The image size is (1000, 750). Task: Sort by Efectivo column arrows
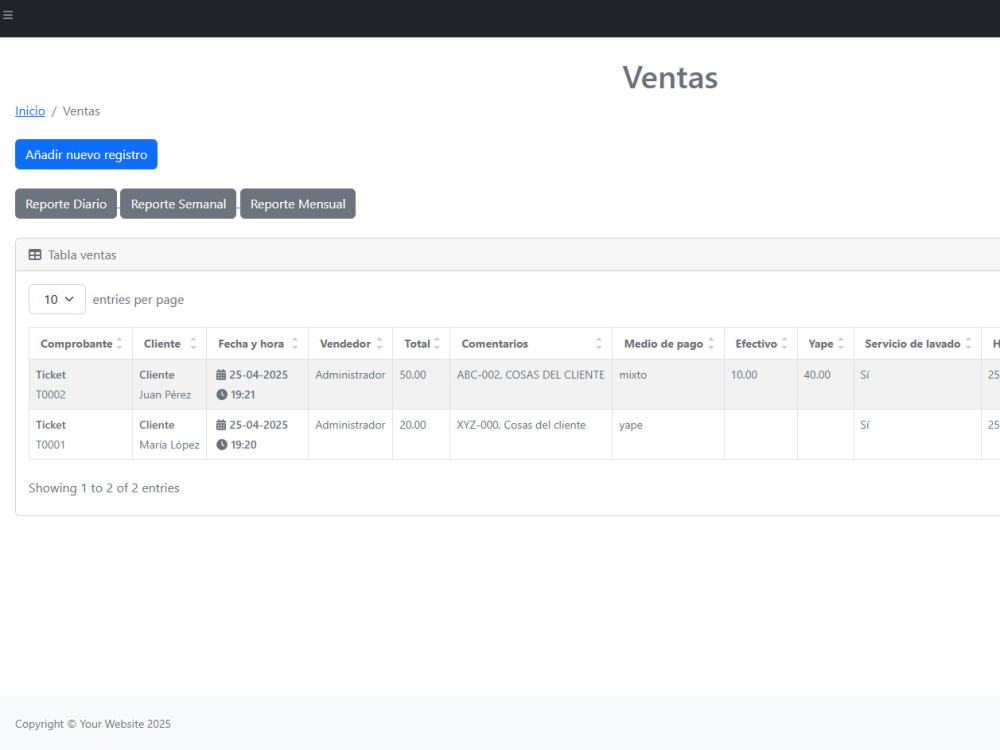click(x=784, y=344)
